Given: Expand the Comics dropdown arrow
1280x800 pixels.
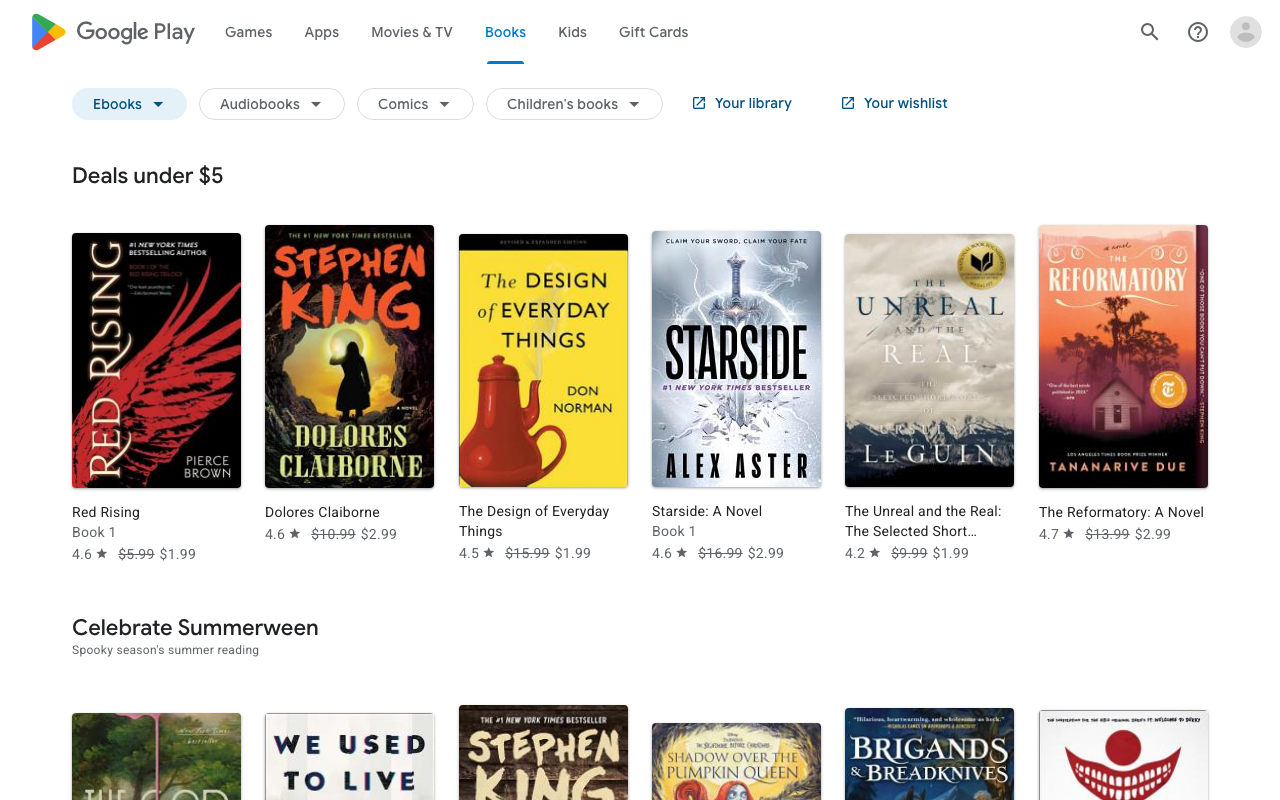Looking at the screenshot, I should click(x=444, y=104).
